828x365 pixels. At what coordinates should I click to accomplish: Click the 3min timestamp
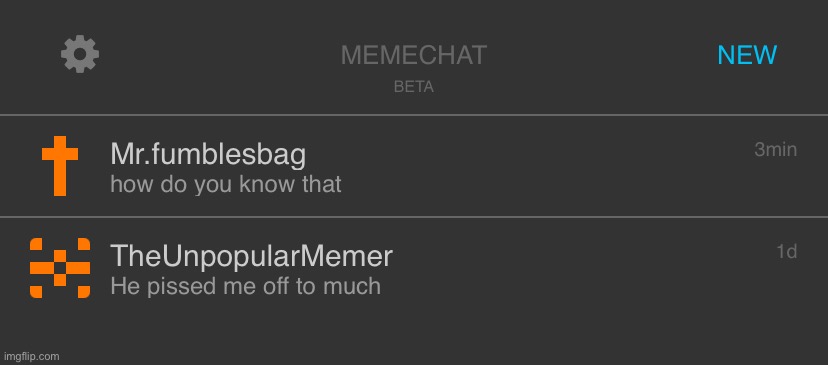coord(775,149)
